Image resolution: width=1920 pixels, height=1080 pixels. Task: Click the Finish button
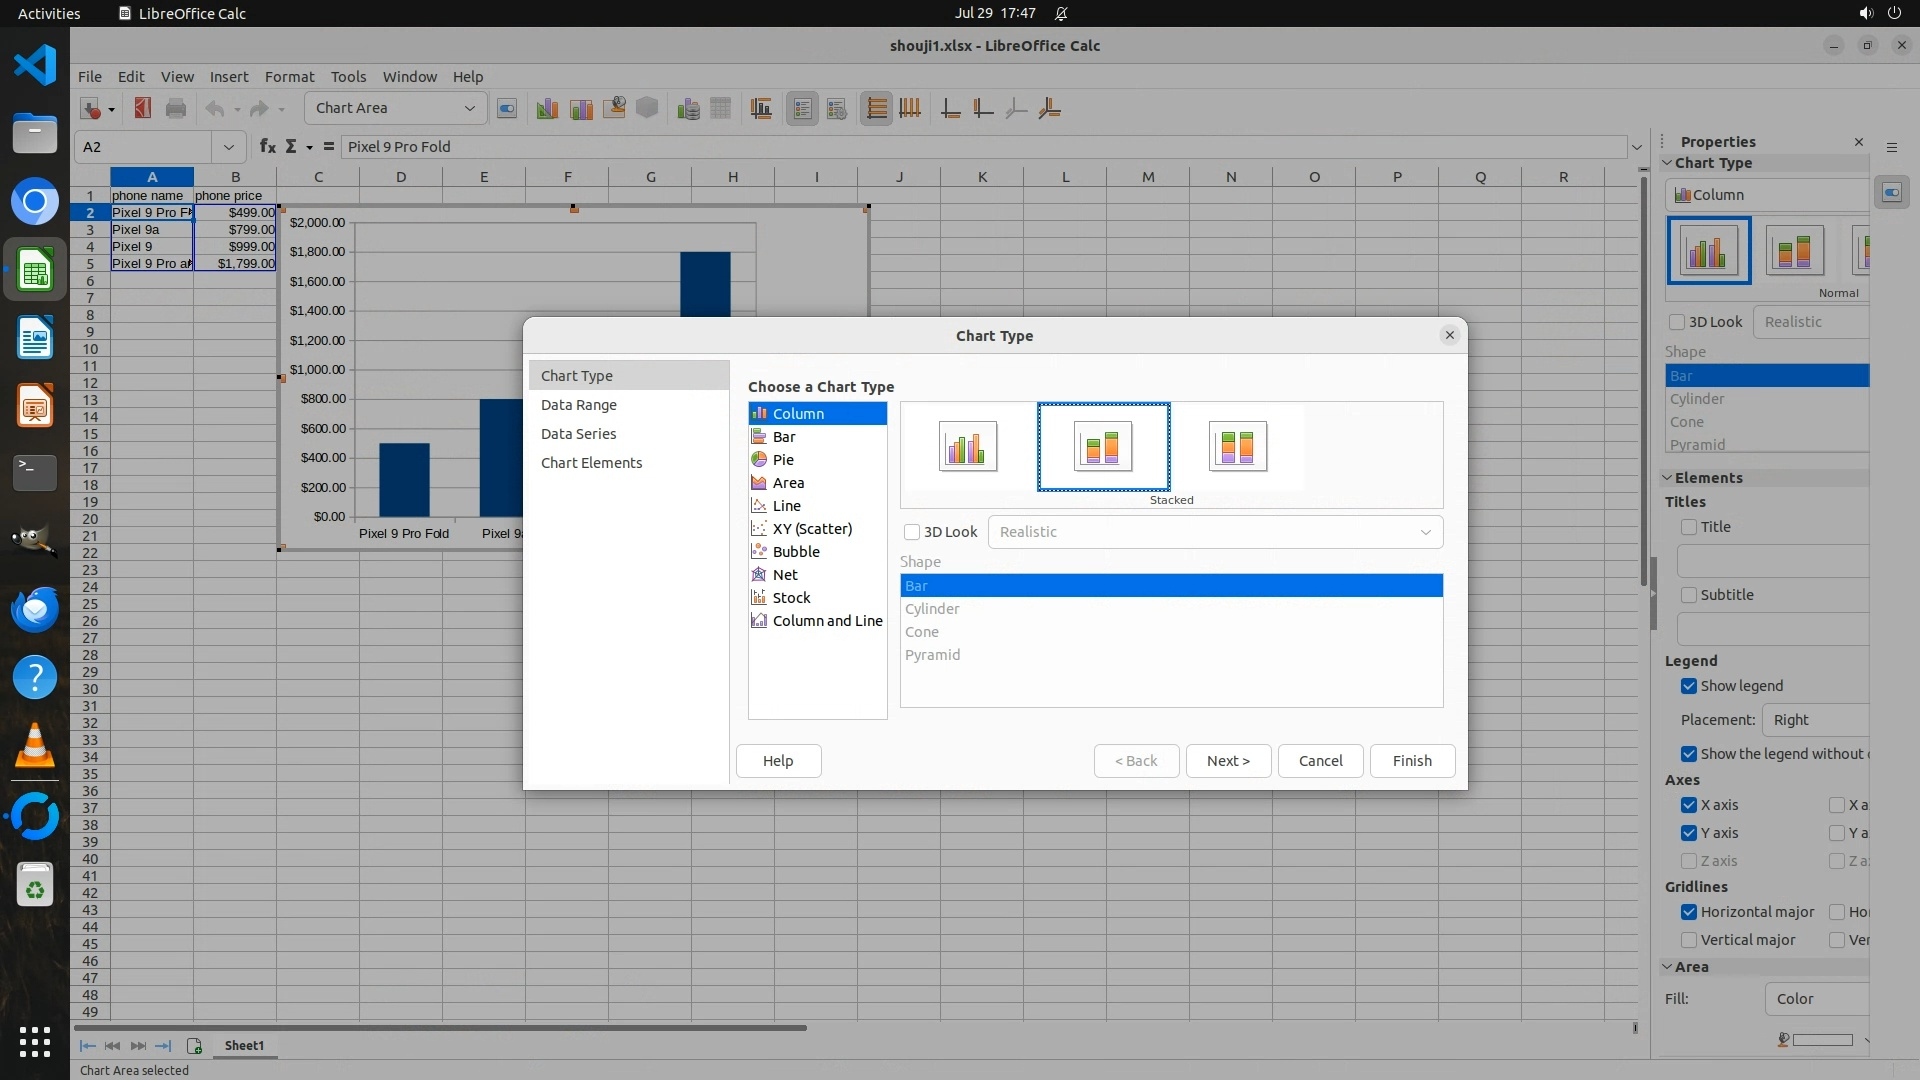point(1411,761)
